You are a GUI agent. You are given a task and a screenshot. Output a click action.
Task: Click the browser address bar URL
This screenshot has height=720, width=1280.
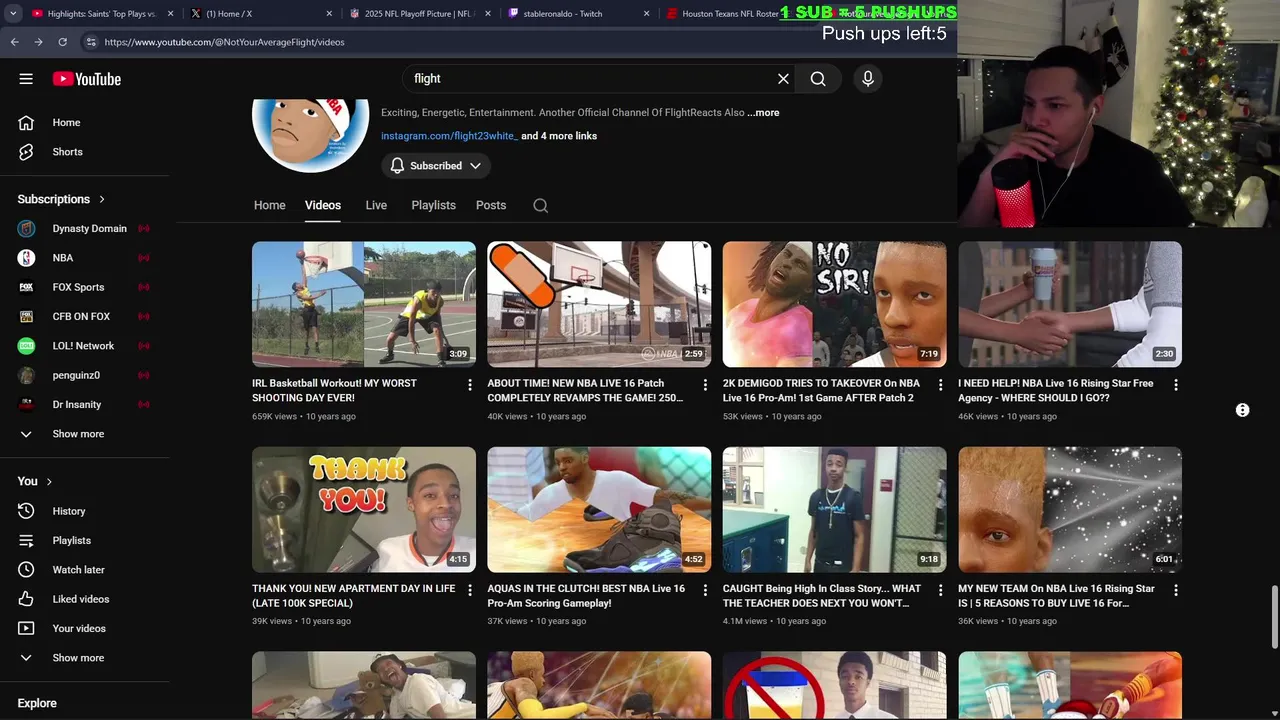tap(225, 42)
